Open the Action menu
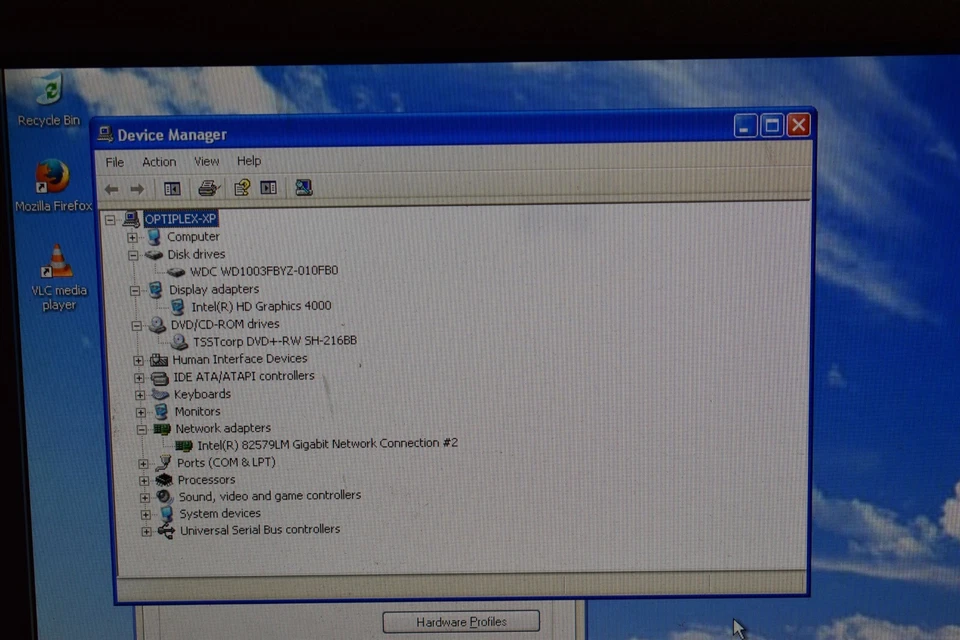 pos(158,161)
